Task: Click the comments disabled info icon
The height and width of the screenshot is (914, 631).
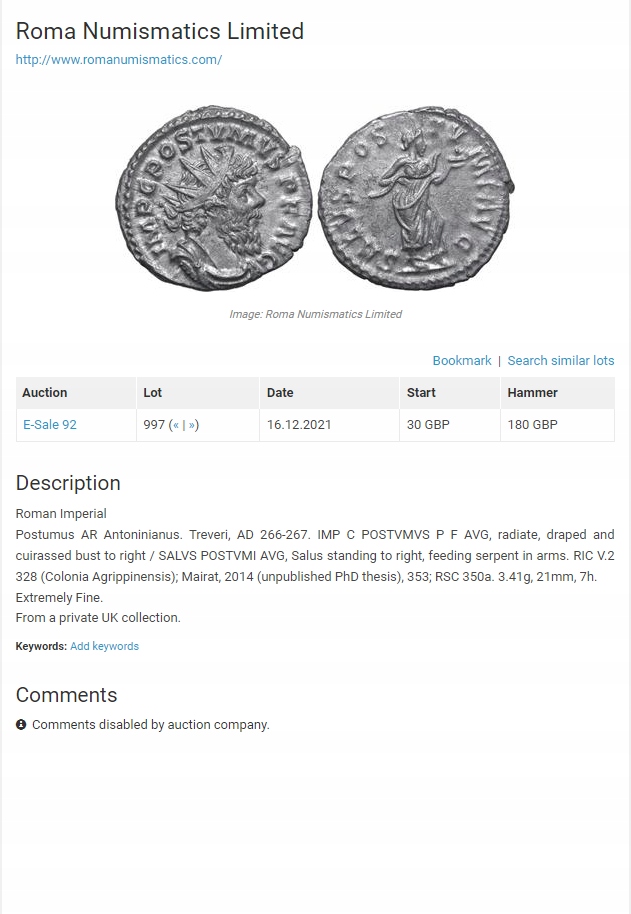Action: (x=21, y=724)
